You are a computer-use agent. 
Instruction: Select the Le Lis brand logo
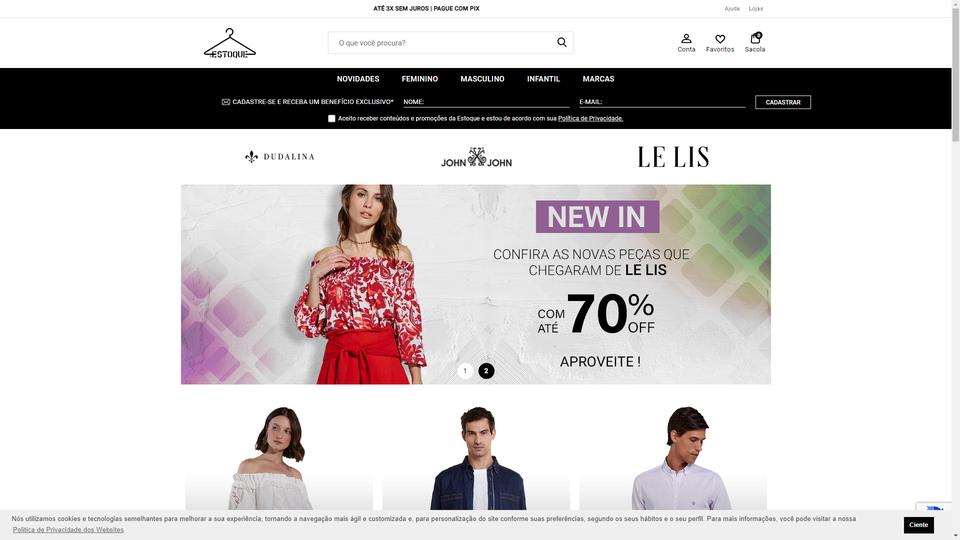(x=673, y=157)
